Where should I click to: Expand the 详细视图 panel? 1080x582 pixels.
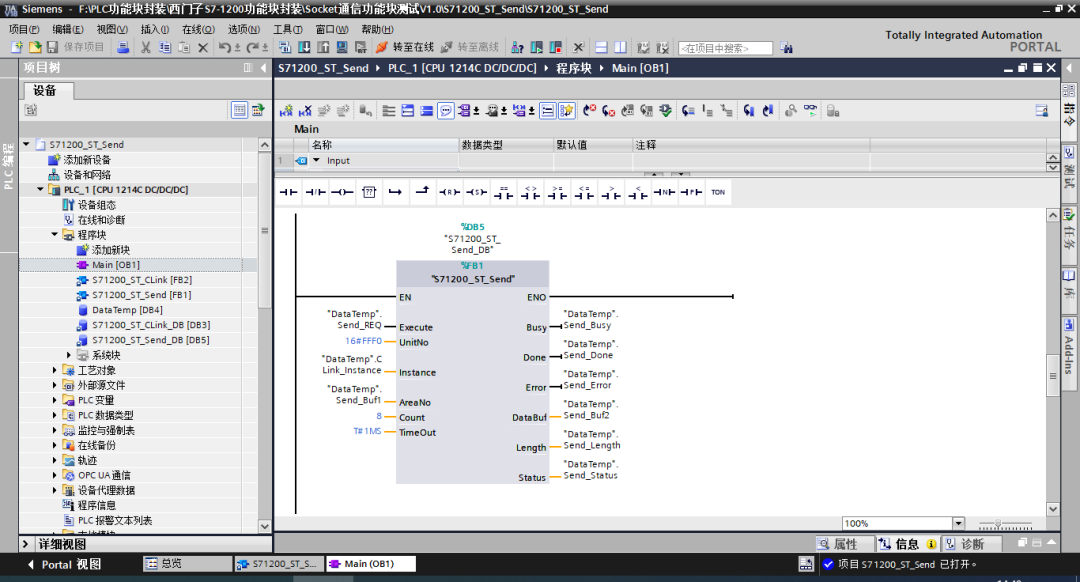(x=25, y=544)
